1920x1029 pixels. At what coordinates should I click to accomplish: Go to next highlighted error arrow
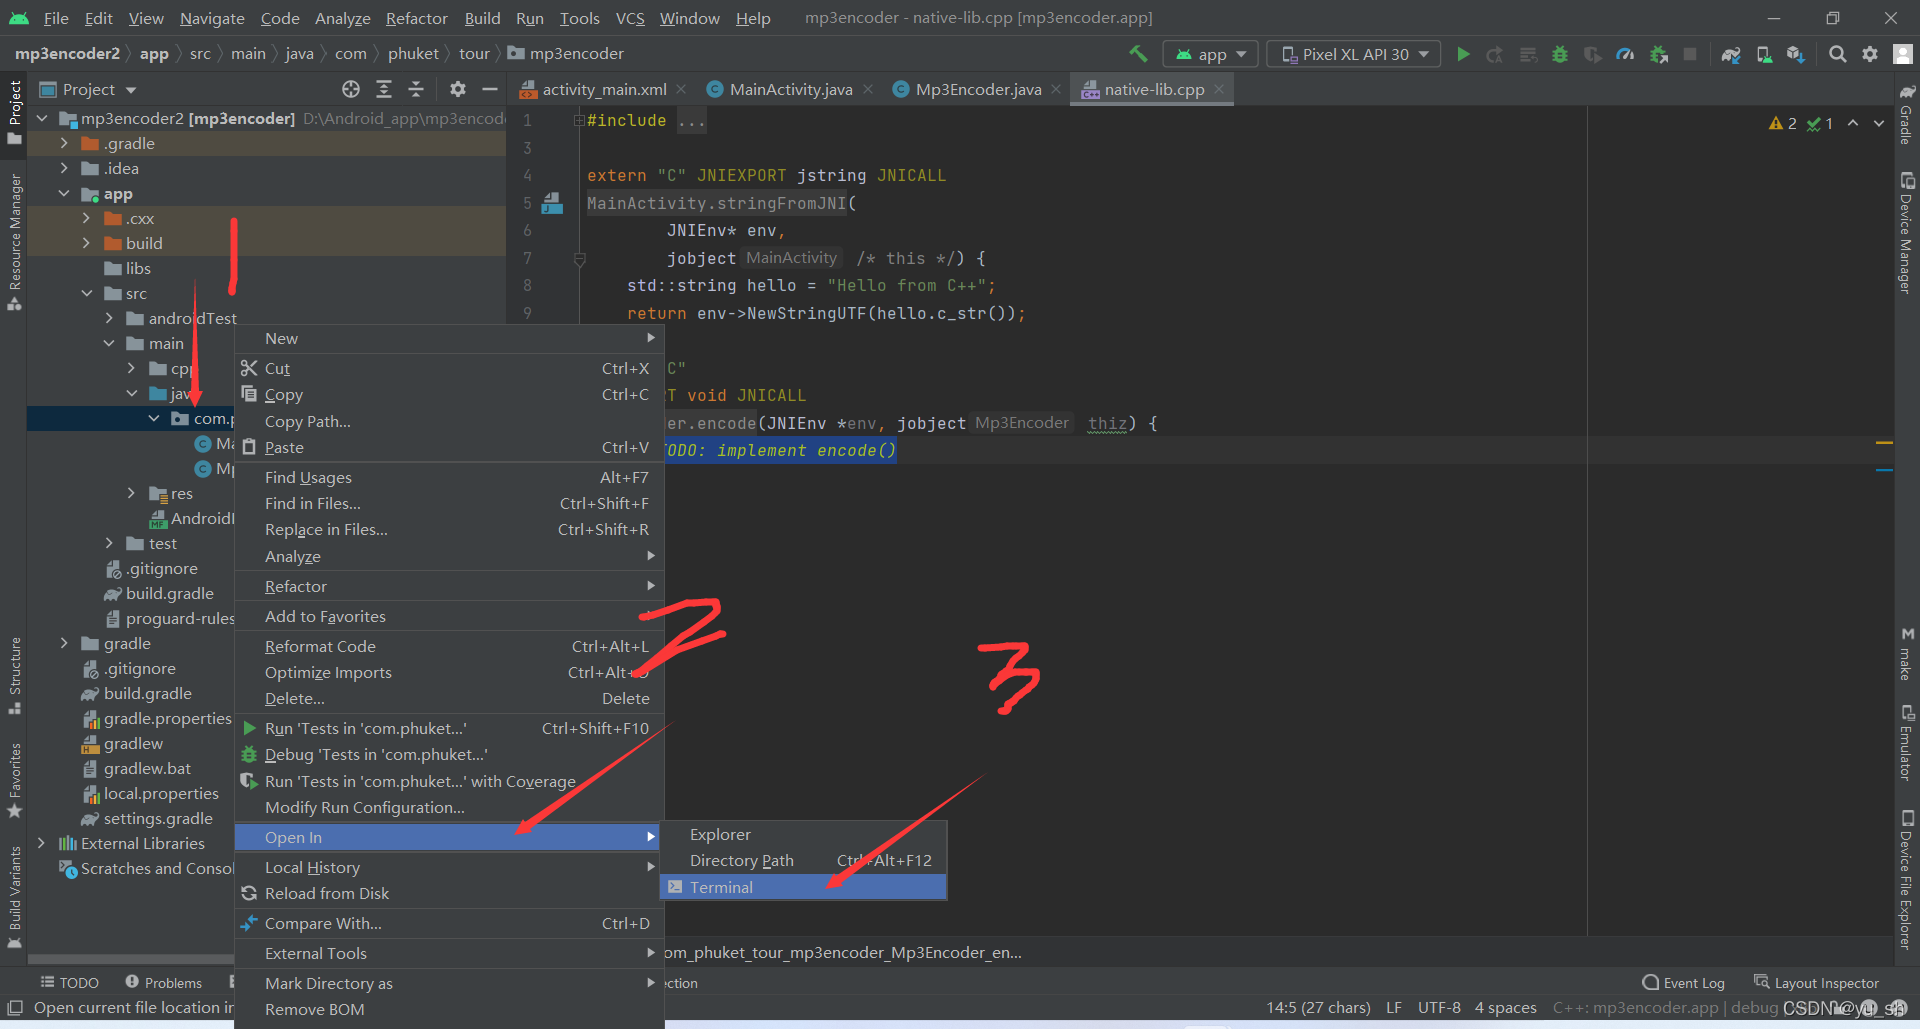1879,123
